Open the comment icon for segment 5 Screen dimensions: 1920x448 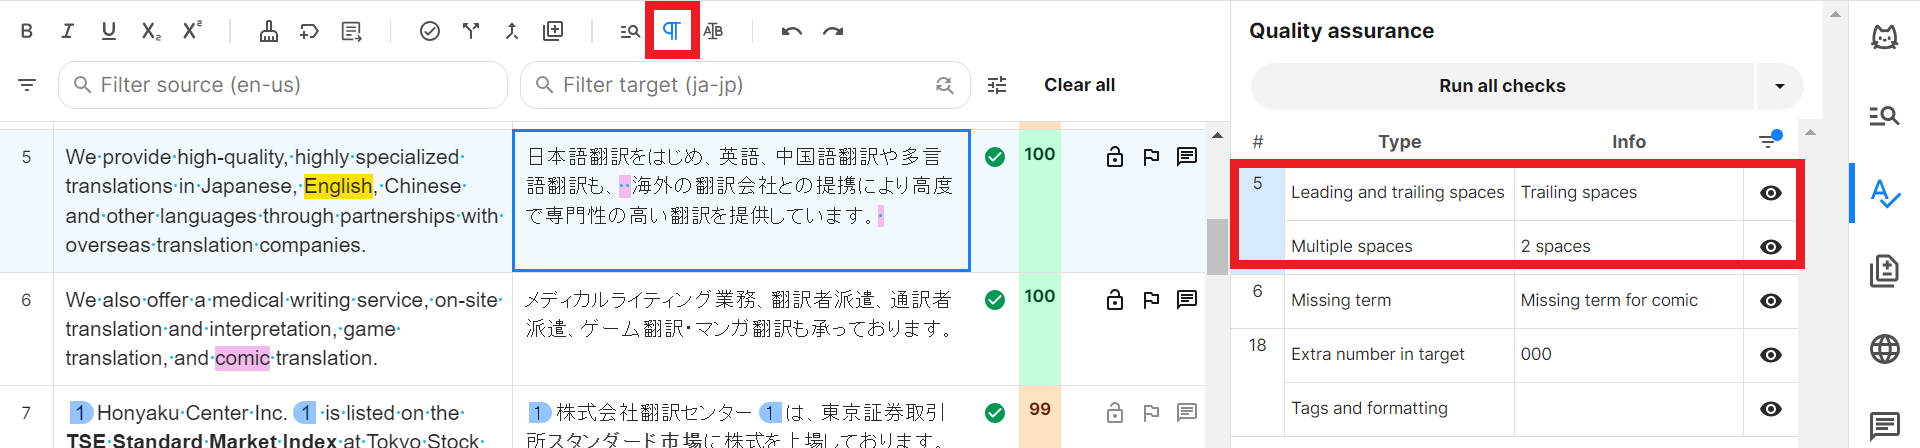[1187, 157]
